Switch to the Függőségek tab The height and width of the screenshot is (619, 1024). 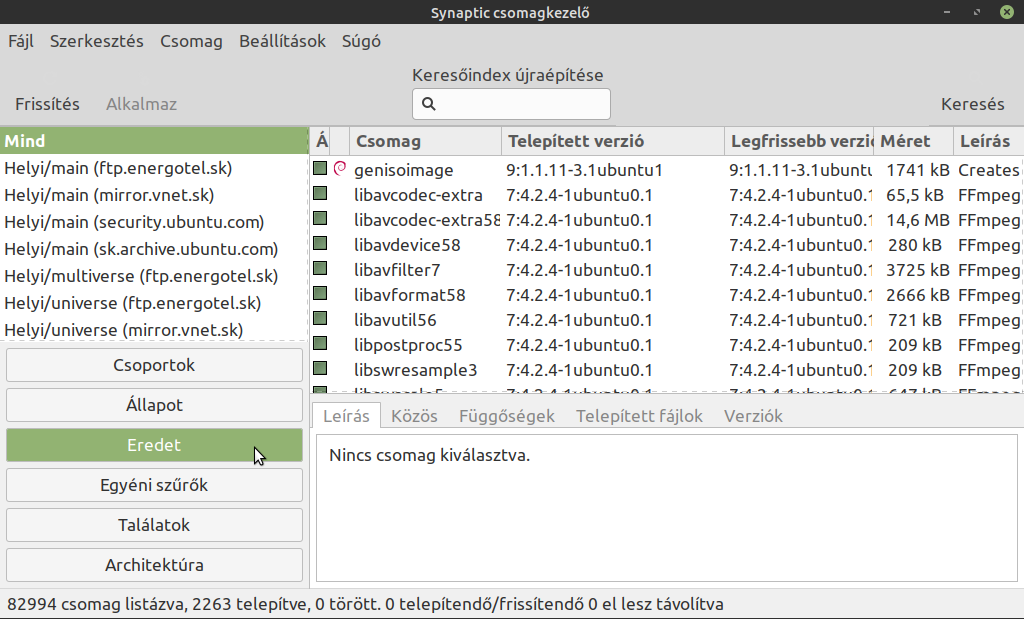[x=507, y=416]
